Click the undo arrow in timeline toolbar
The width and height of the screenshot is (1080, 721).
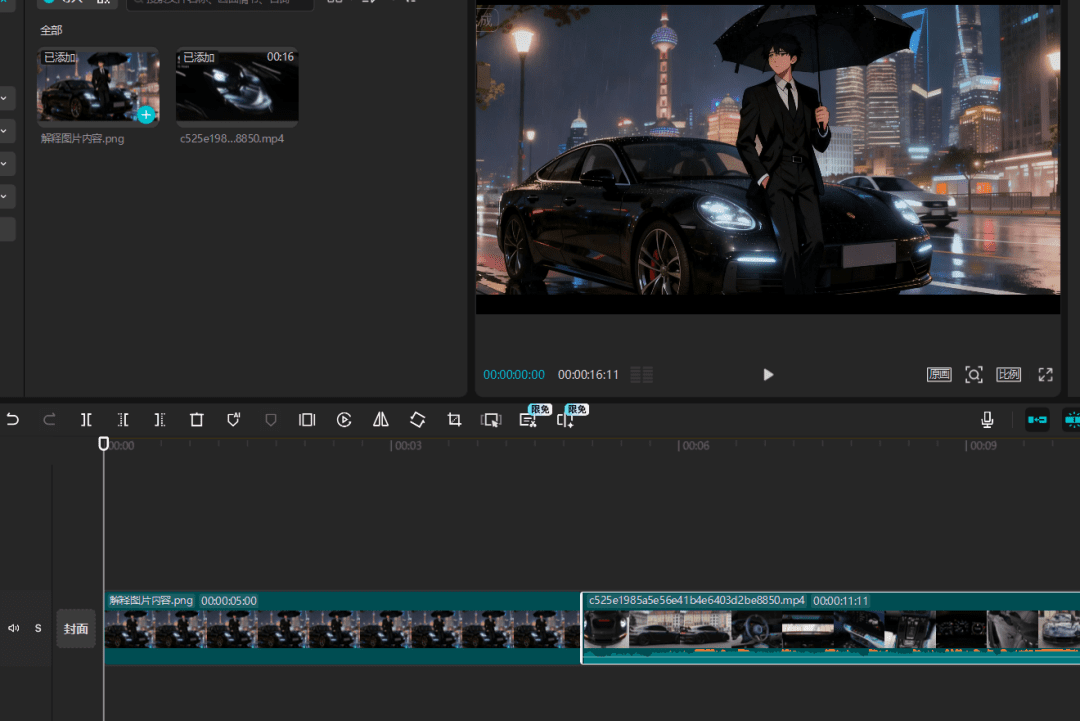(13, 420)
